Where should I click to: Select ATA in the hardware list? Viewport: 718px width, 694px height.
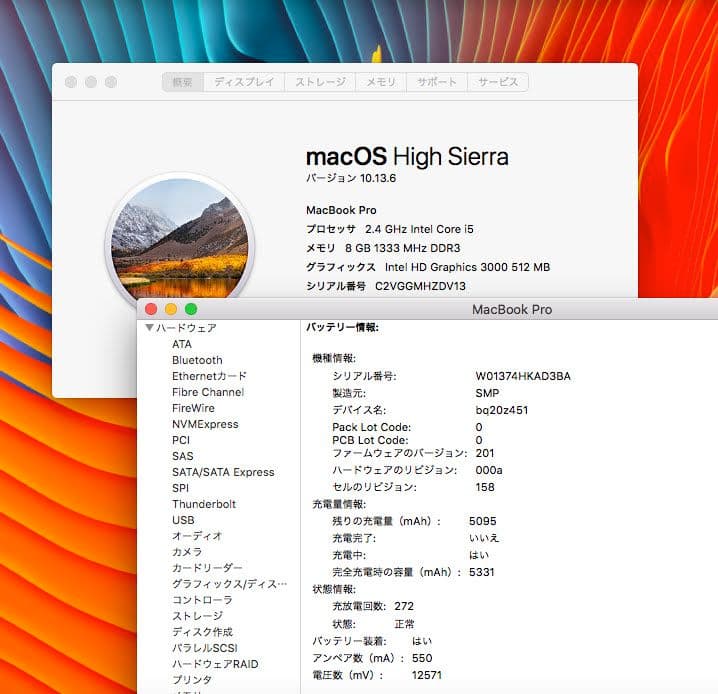(x=182, y=344)
